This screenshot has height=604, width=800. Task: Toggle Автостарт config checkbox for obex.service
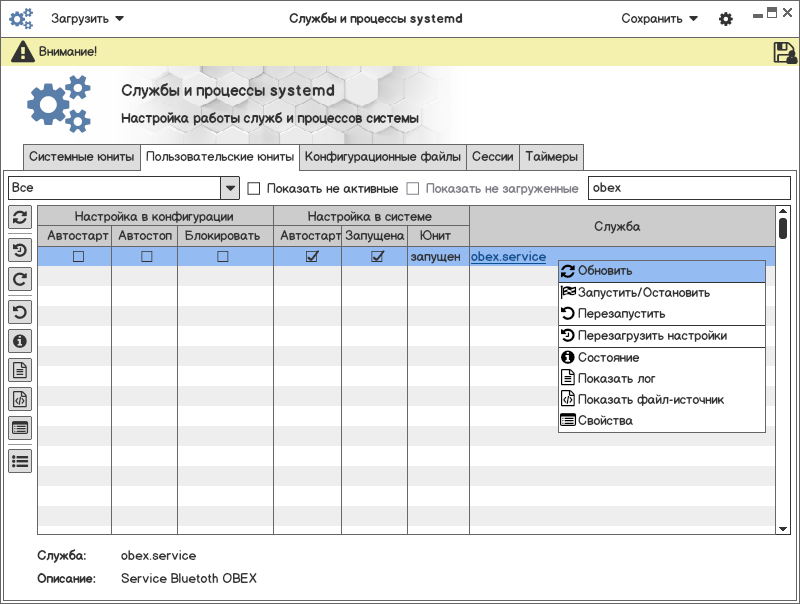[x=78, y=257]
